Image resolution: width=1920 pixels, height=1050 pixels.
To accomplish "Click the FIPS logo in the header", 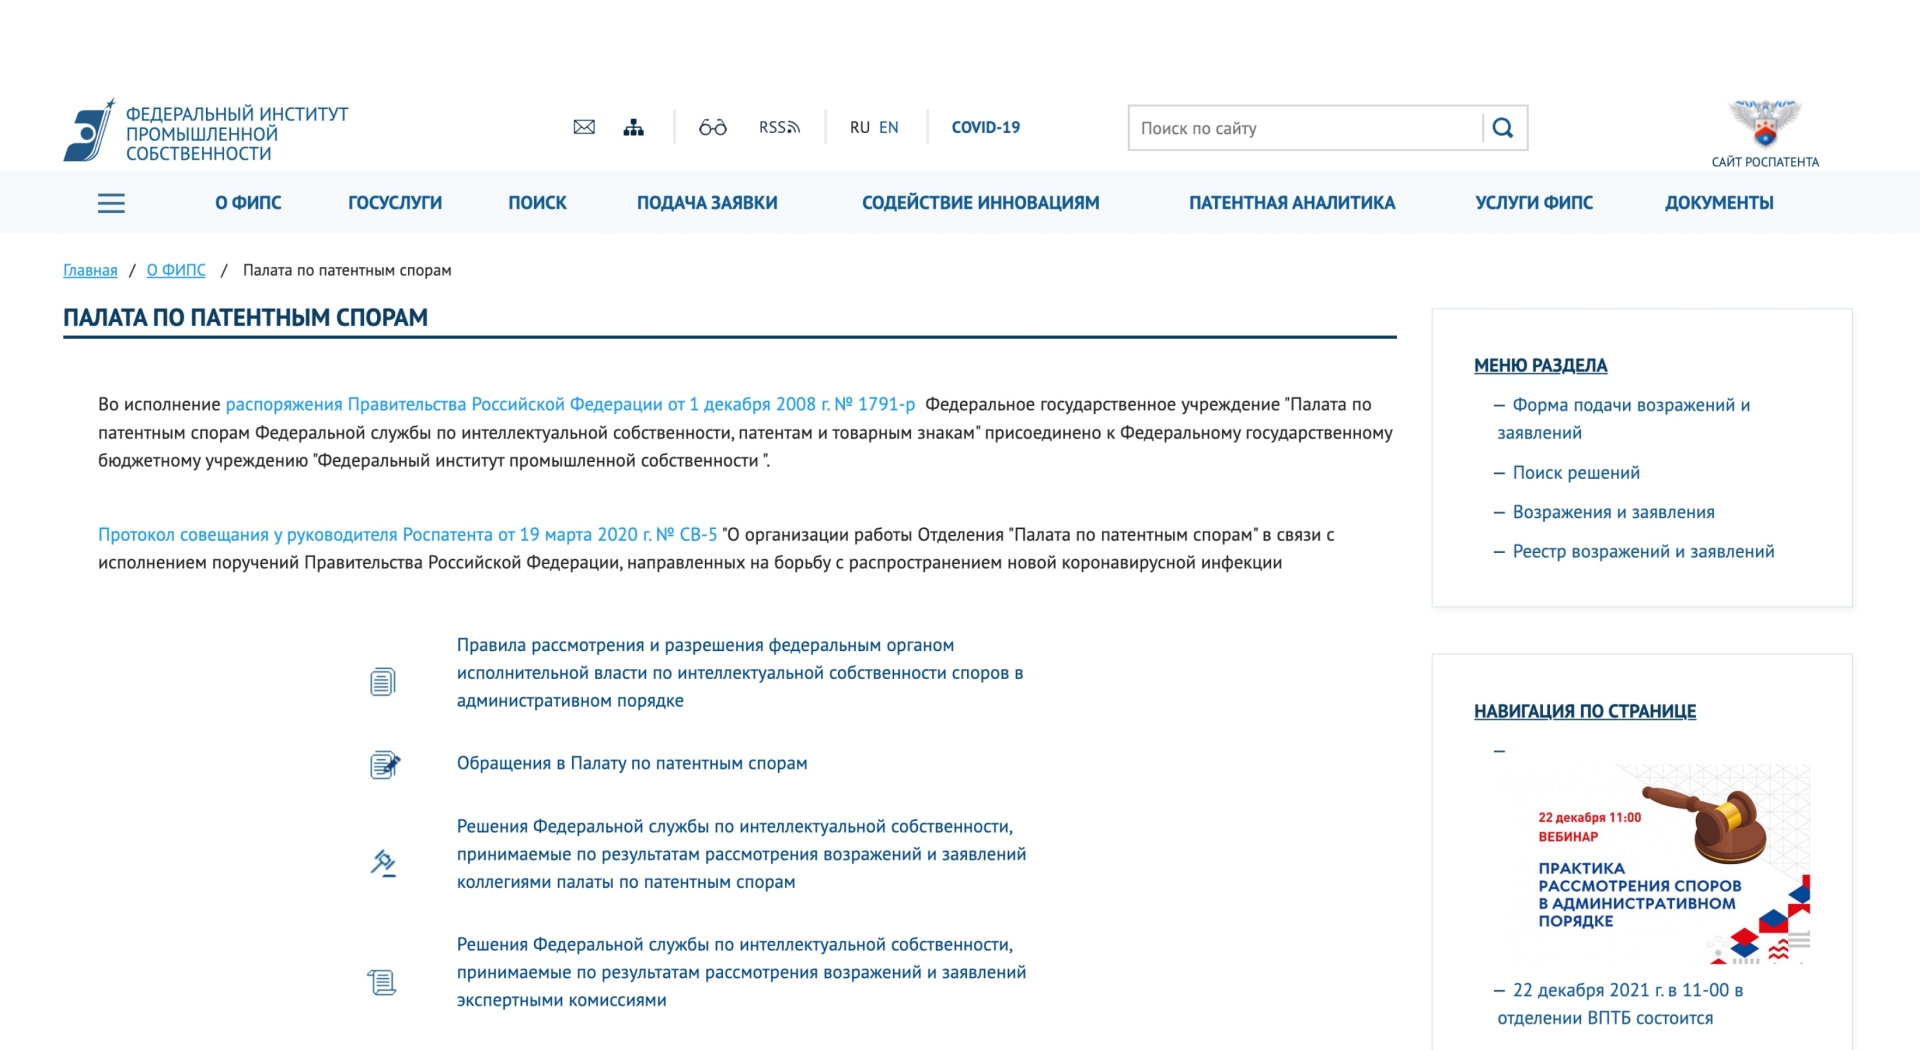I will point(205,131).
